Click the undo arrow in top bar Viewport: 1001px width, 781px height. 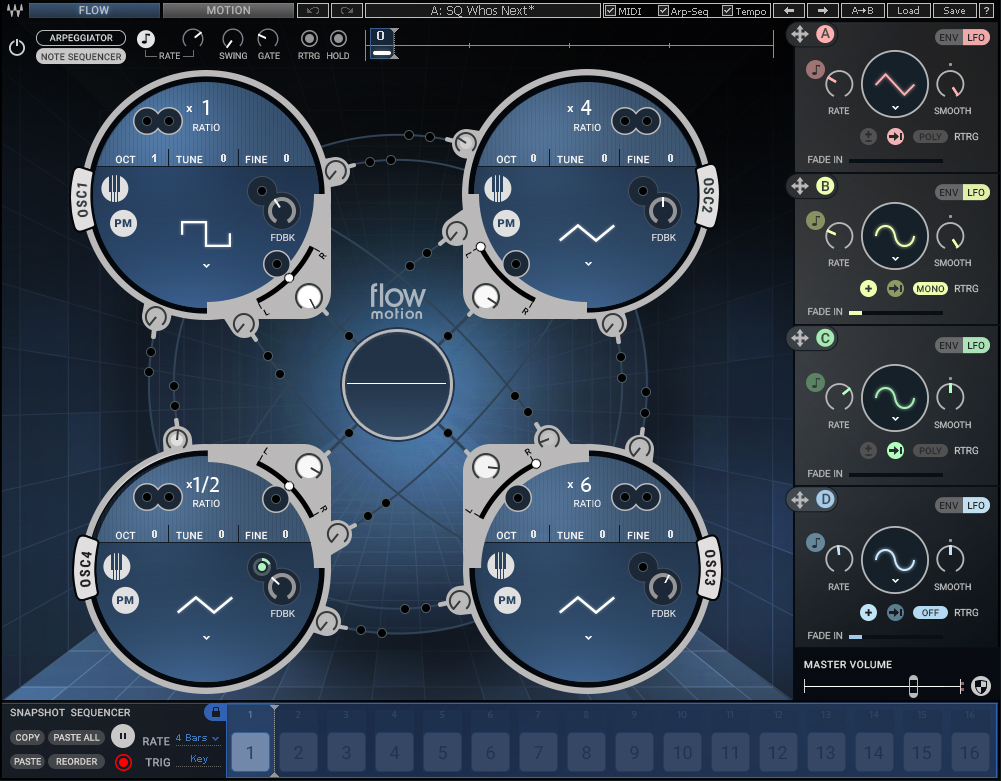311,11
